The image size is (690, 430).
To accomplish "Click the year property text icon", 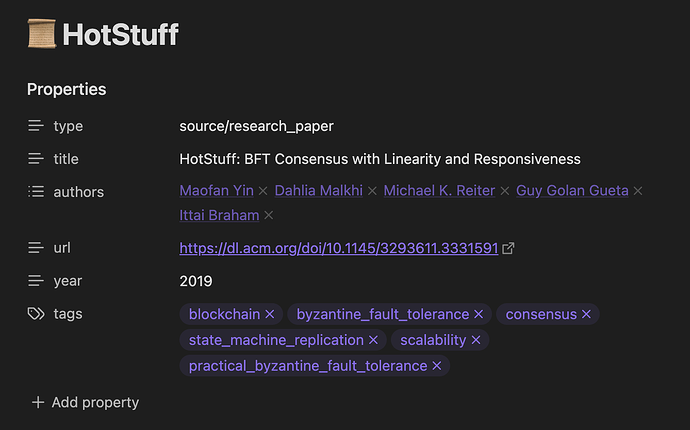I will tap(36, 281).
